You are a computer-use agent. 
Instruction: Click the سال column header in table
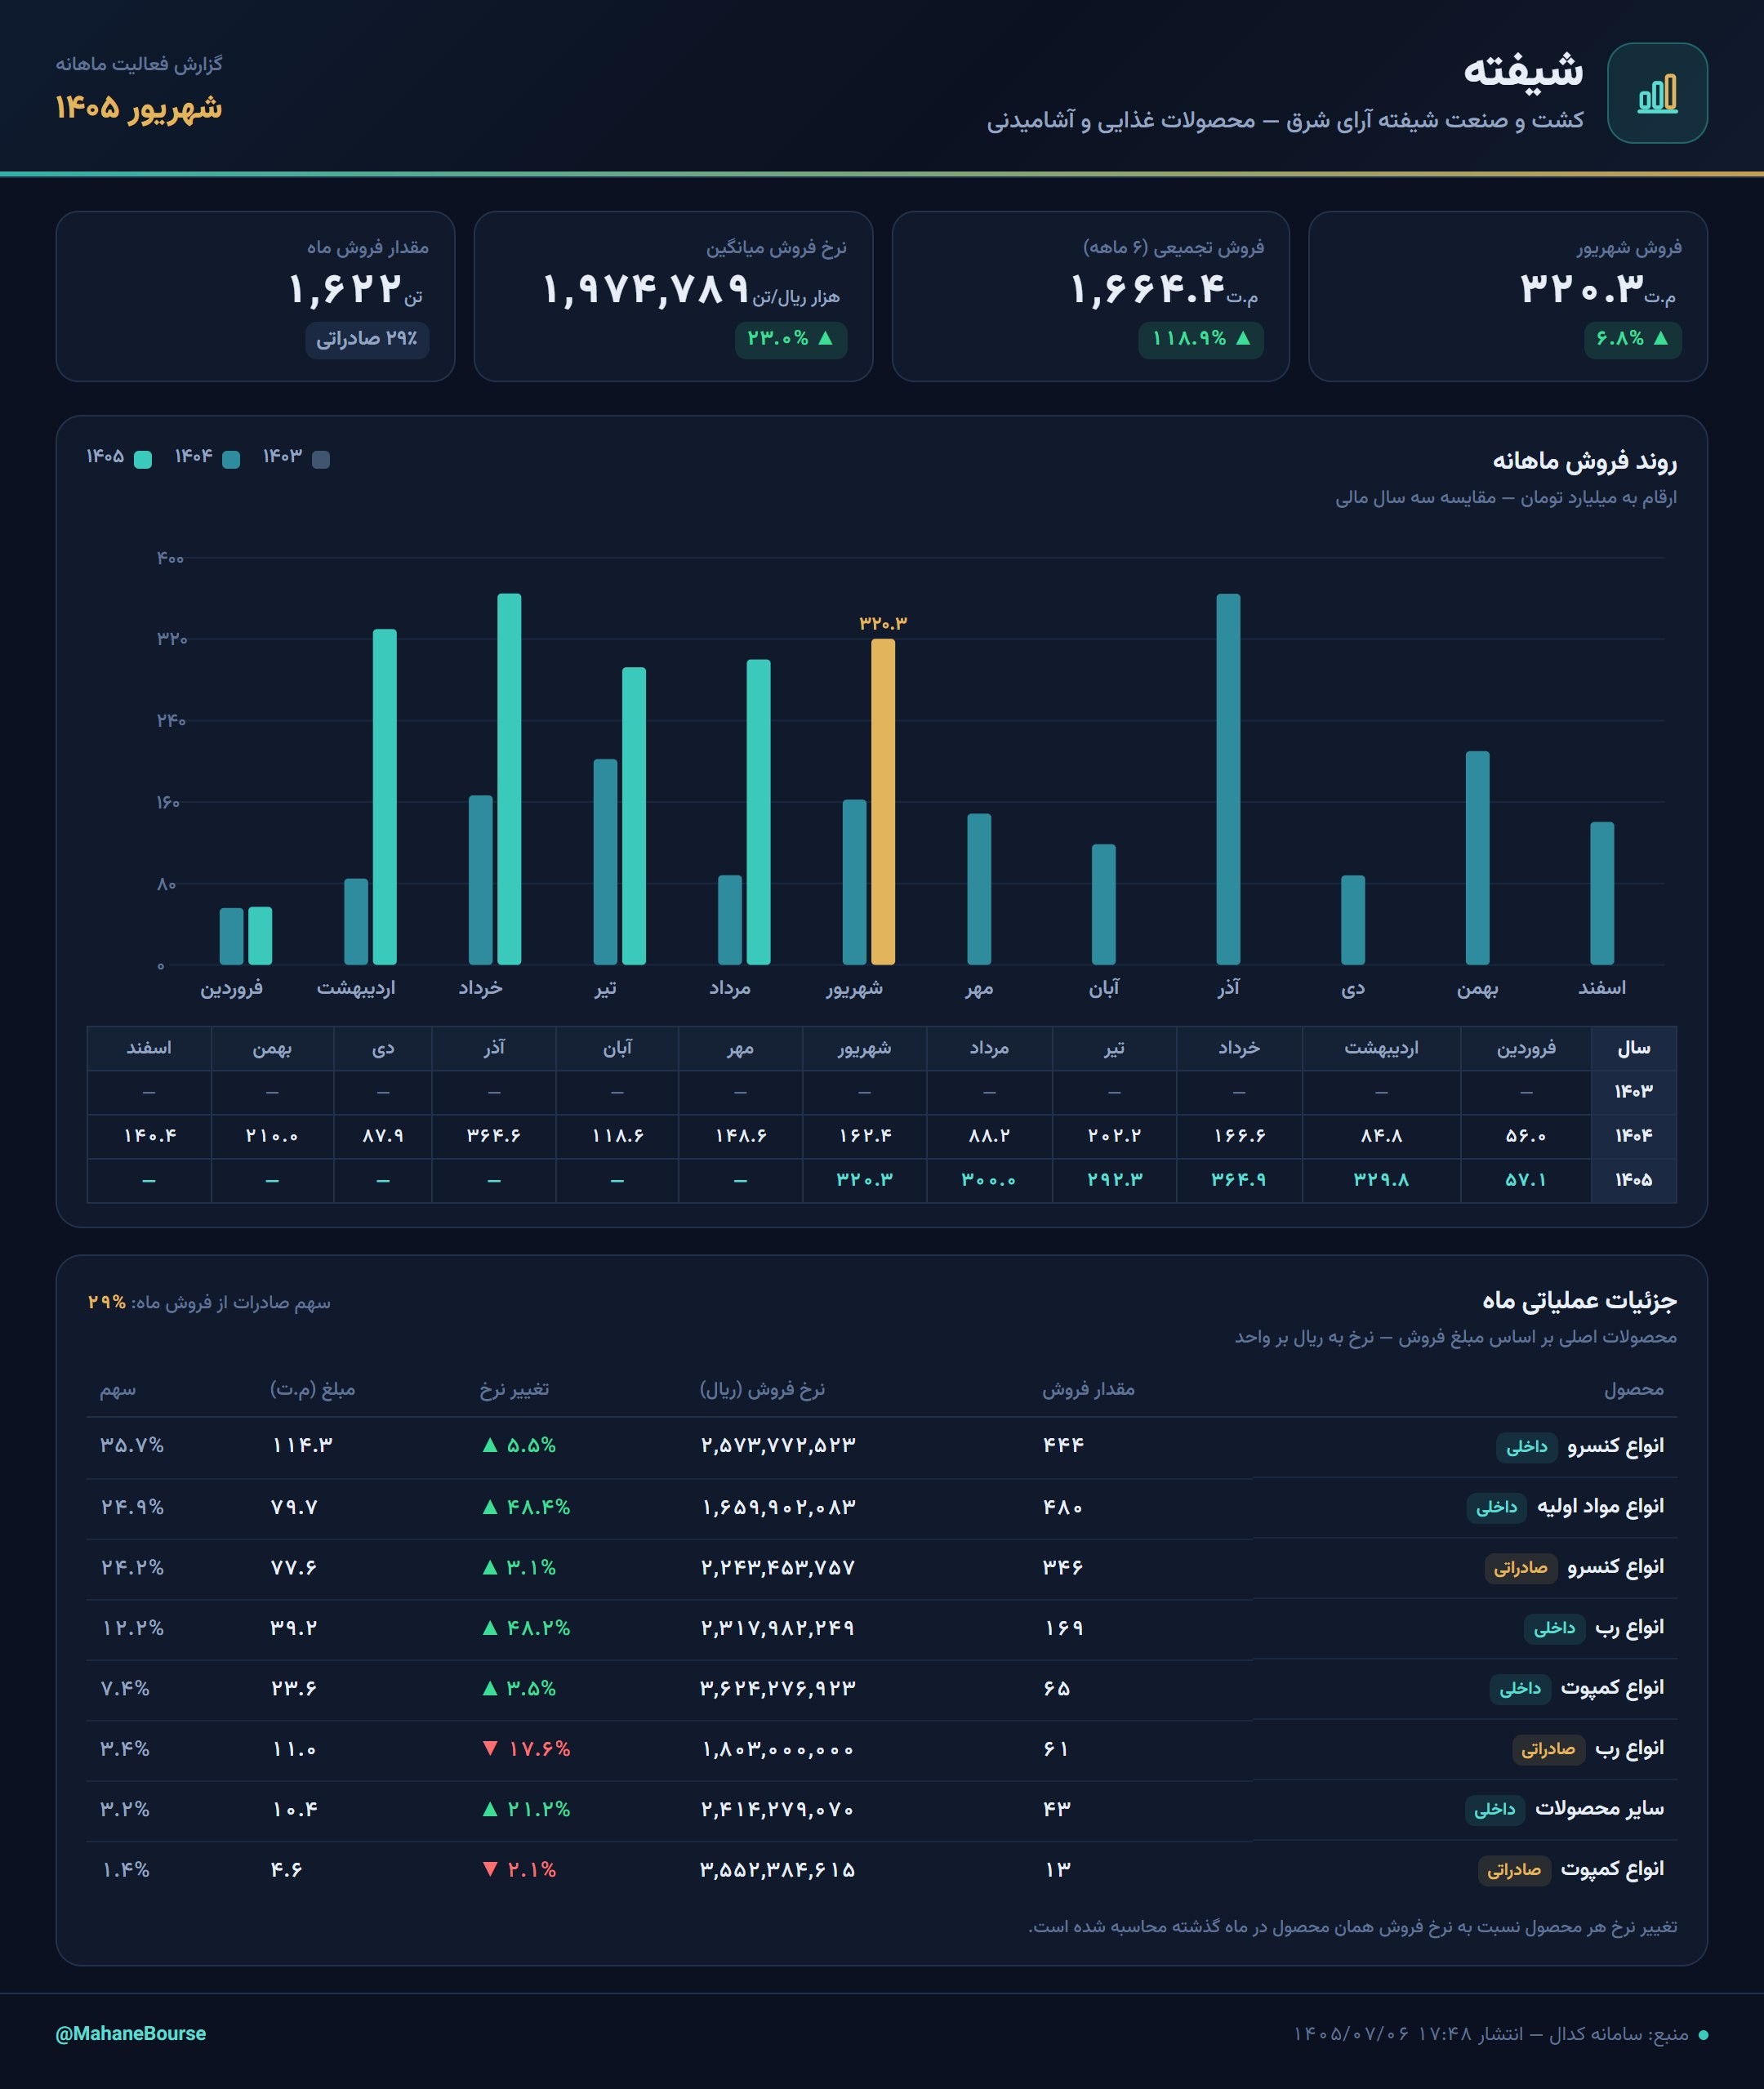1633,1048
